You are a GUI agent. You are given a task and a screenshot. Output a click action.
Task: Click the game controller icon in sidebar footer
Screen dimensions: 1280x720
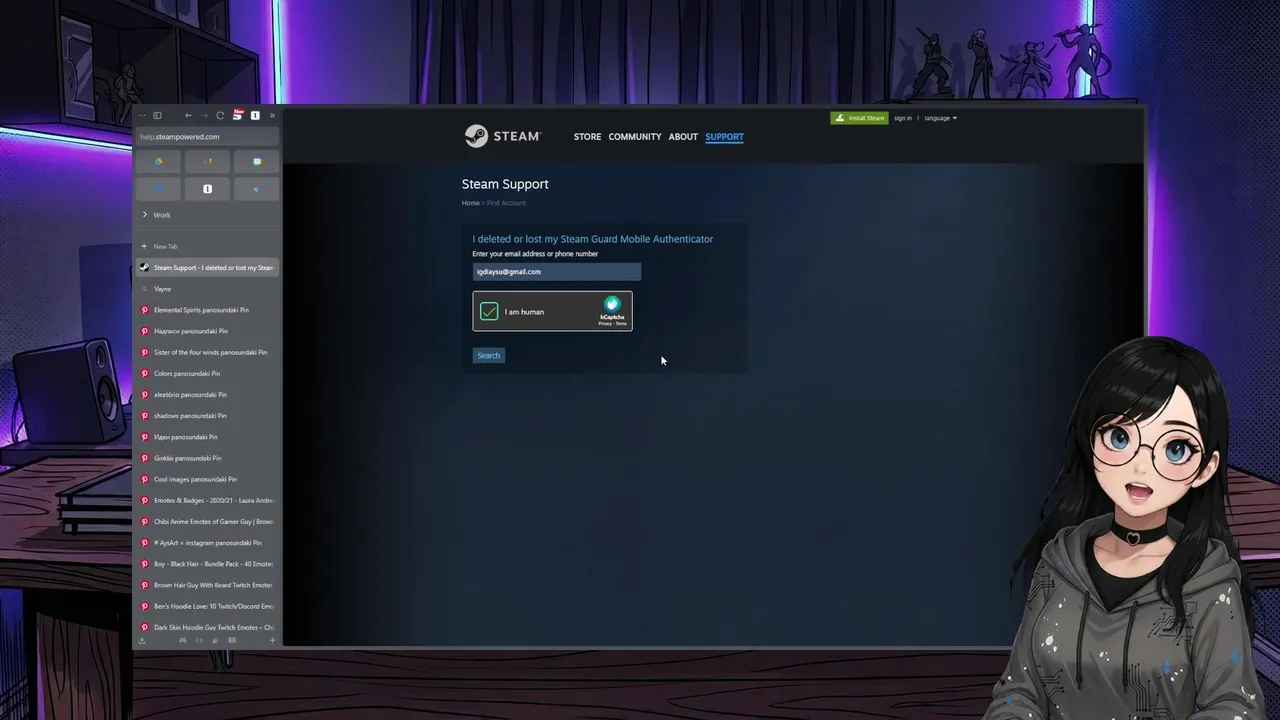(182, 640)
